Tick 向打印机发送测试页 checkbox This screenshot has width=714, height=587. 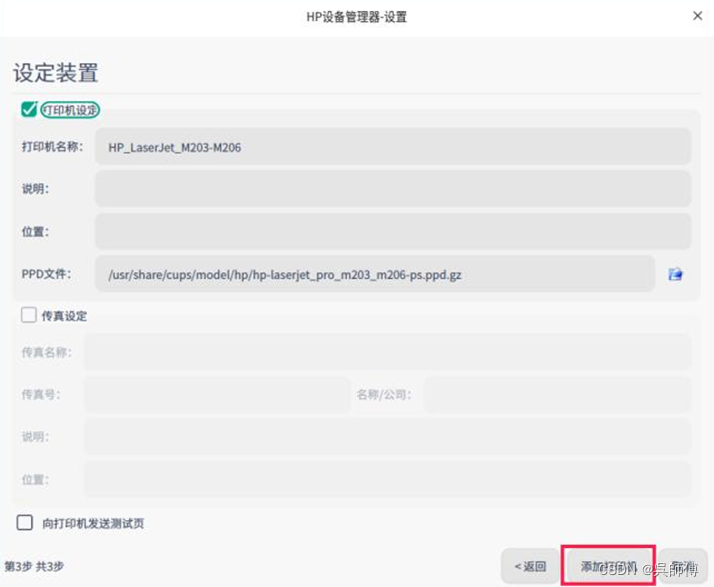(x=25, y=522)
